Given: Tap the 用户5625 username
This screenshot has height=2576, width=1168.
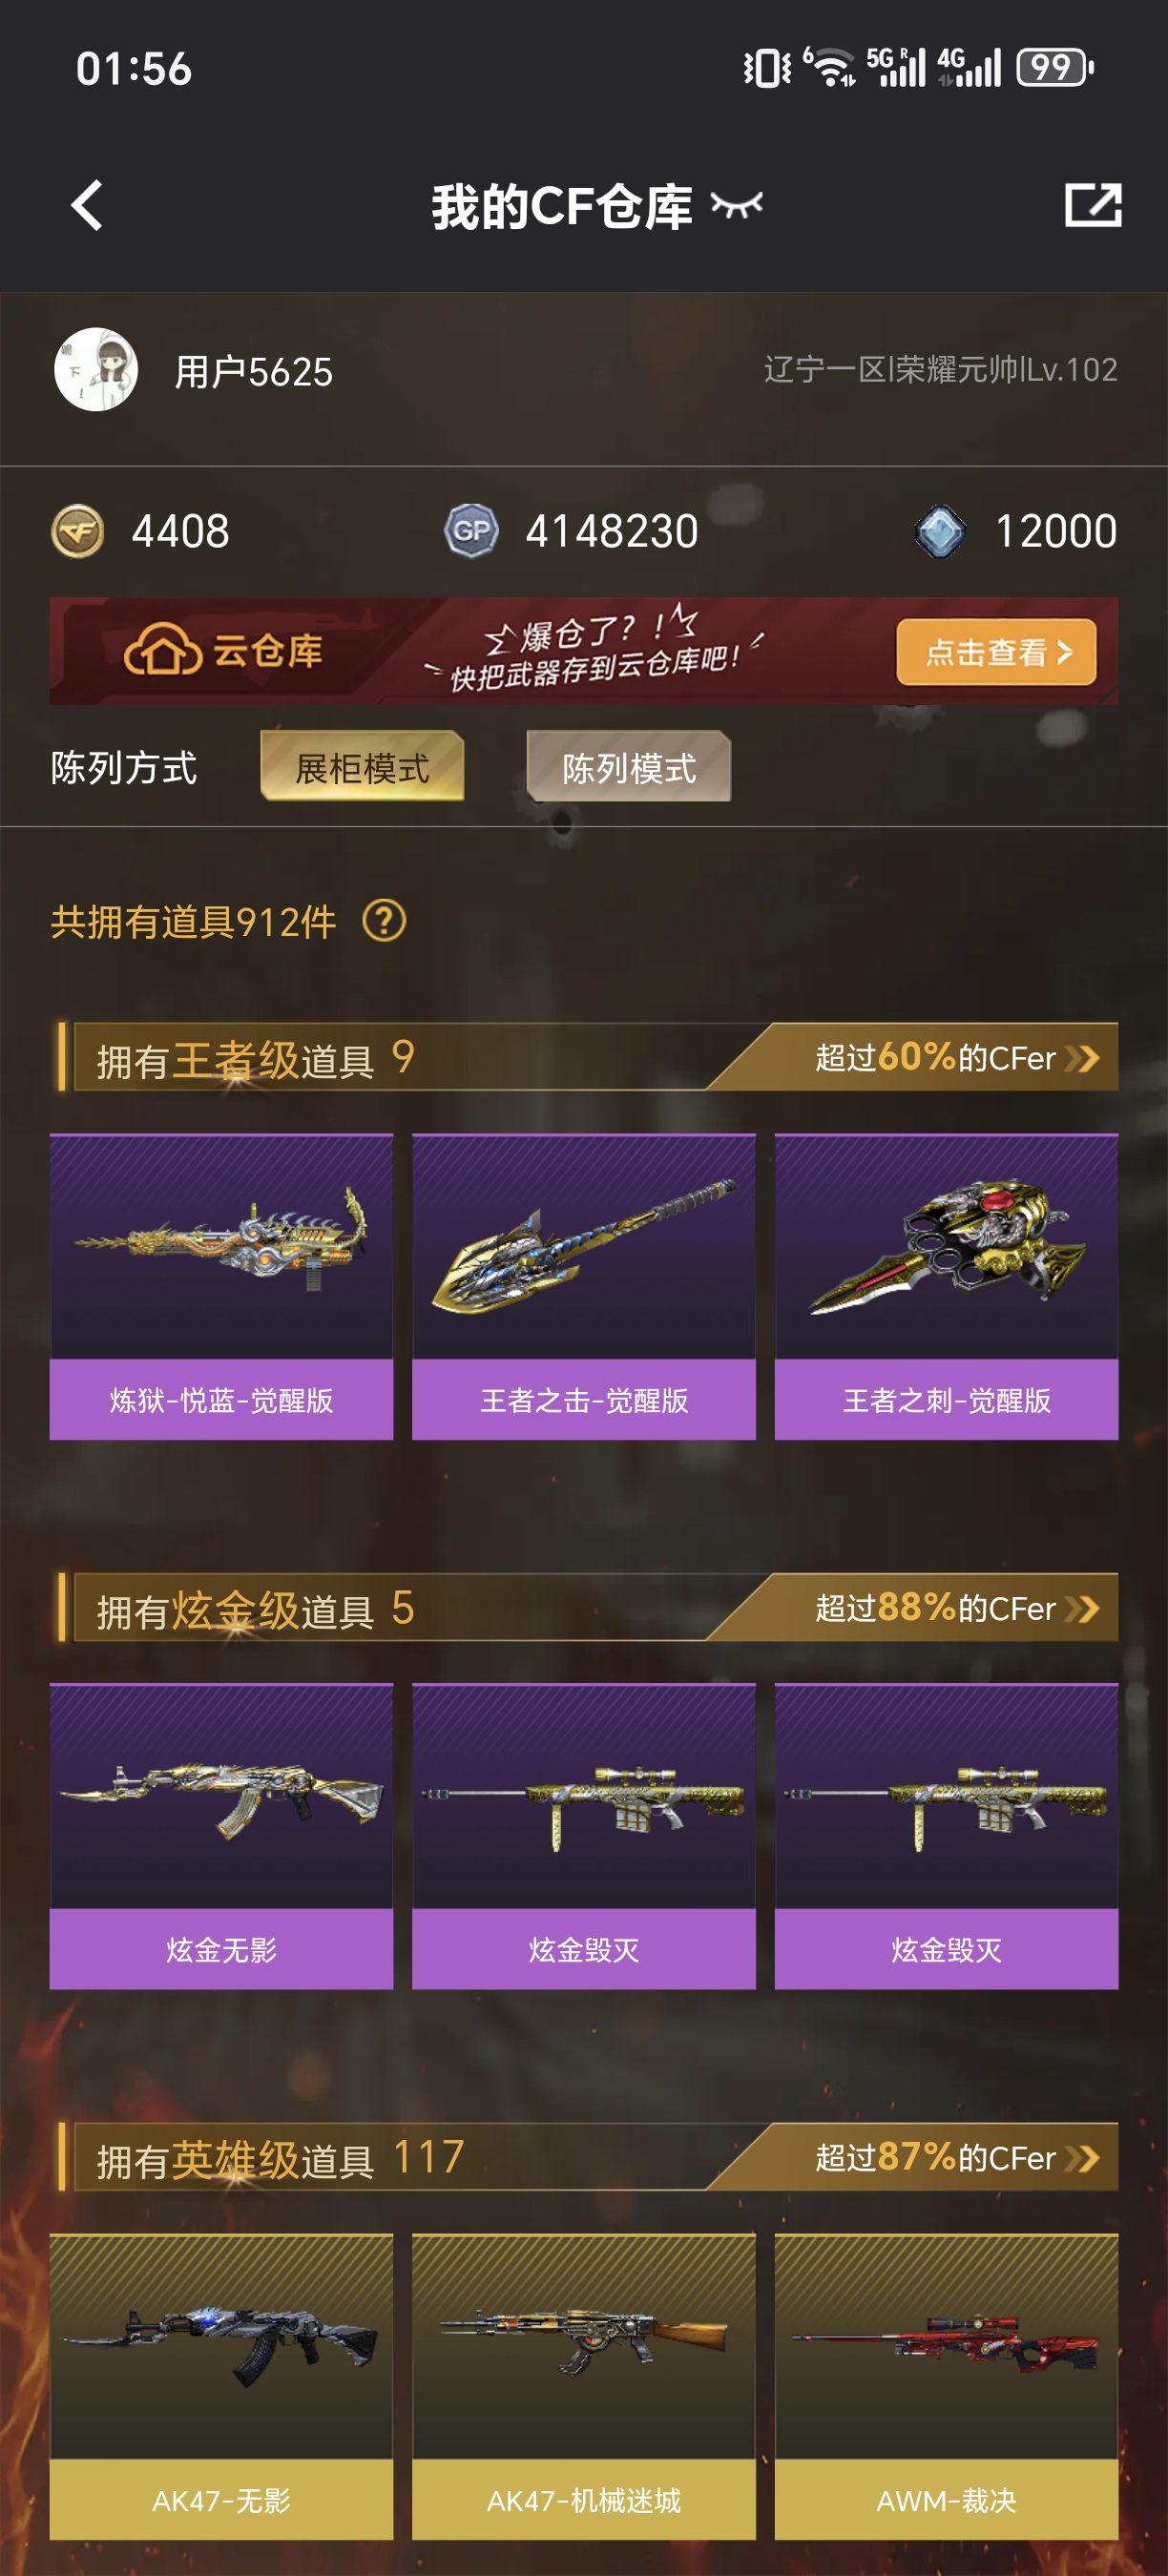Looking at the screenshot, I should (x=254, y=372).
